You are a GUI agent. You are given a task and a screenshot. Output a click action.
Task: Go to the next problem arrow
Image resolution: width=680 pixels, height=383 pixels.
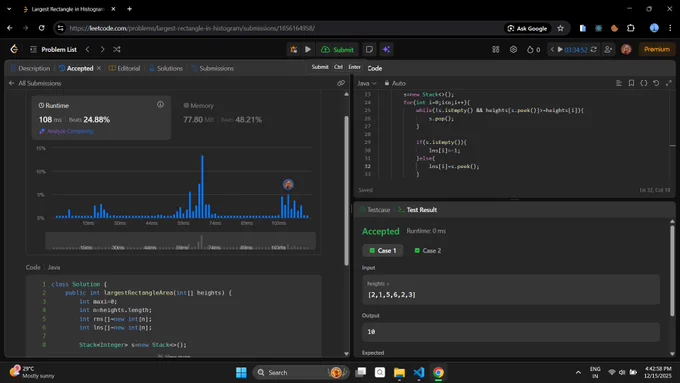102,49
